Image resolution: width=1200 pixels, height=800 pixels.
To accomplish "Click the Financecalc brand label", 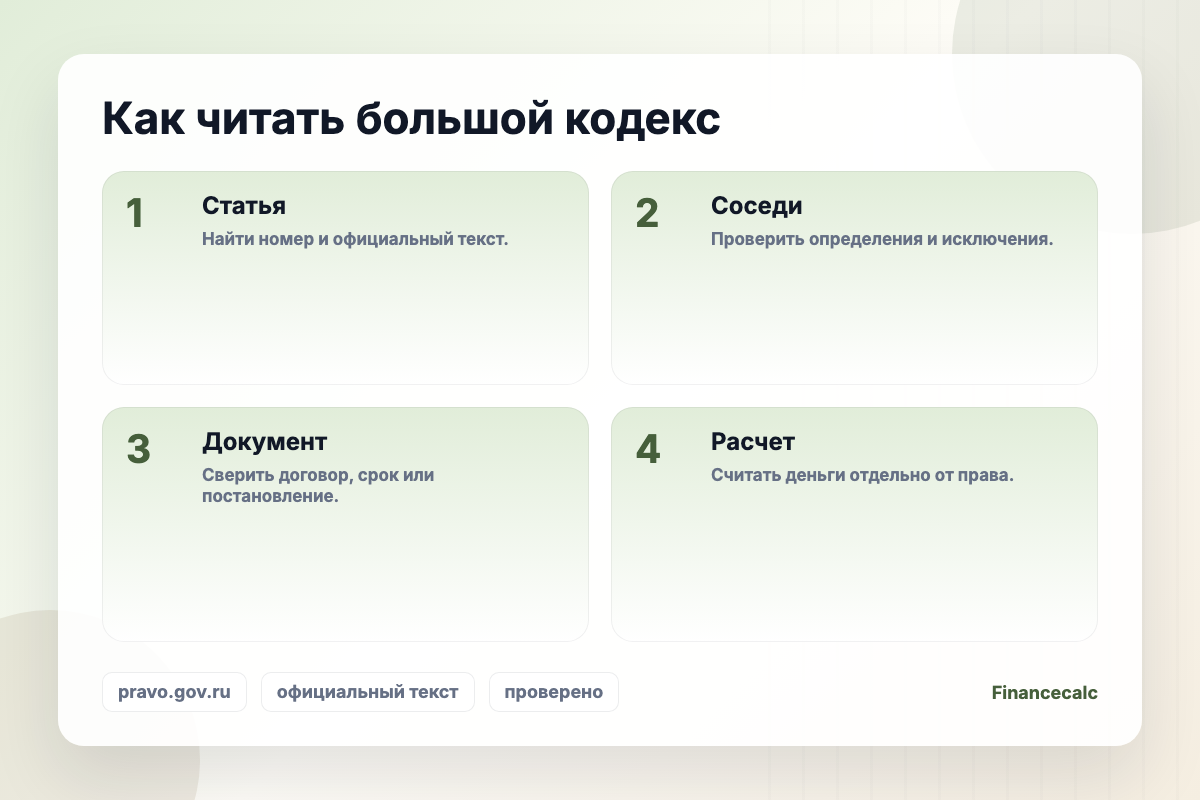I will pyautogui.click(x=1044, y=692).
